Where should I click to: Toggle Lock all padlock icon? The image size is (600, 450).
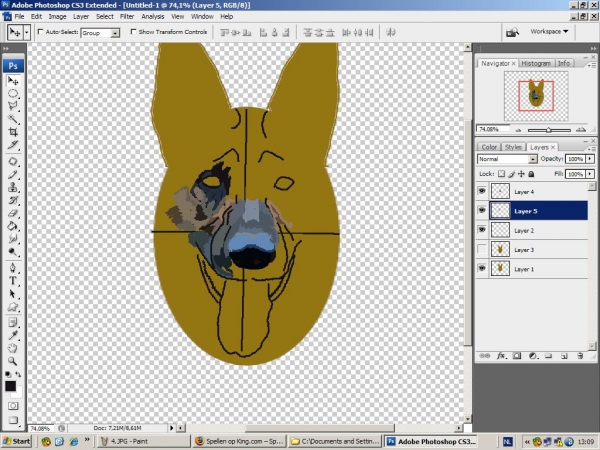531,174
